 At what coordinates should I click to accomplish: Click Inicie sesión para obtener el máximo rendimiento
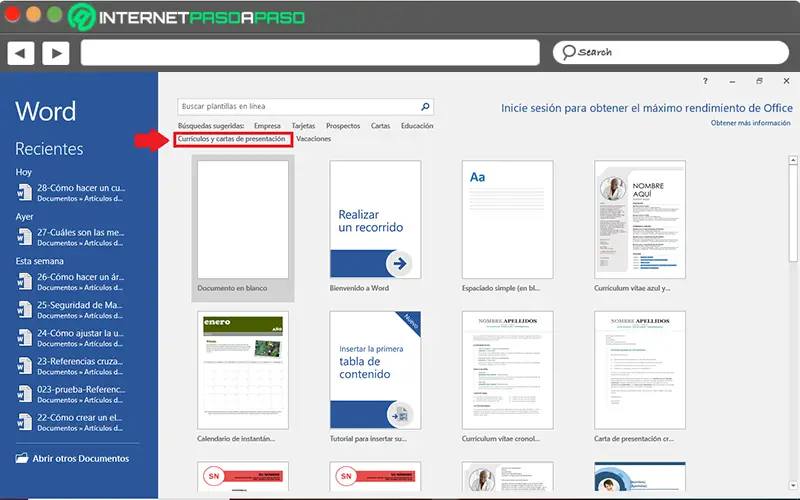646,108
